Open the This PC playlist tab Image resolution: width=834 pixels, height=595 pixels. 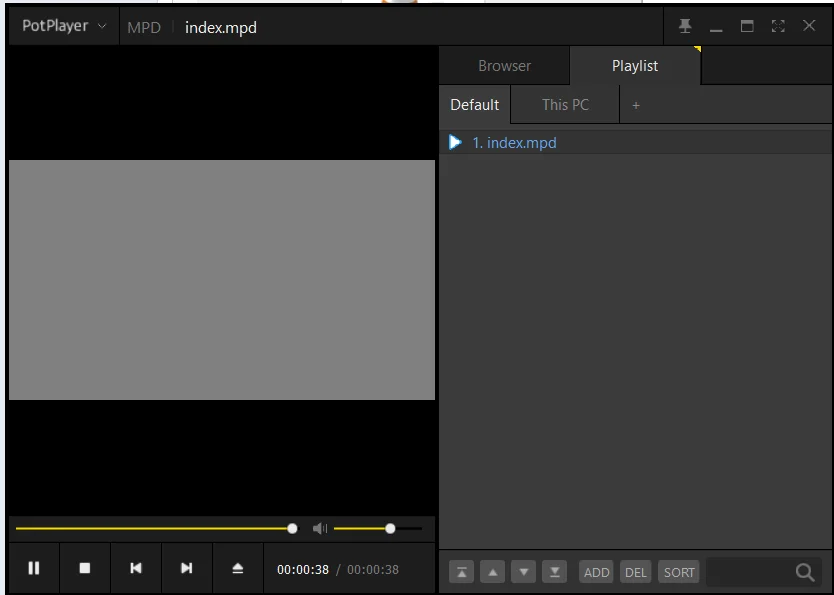[565, 105]
